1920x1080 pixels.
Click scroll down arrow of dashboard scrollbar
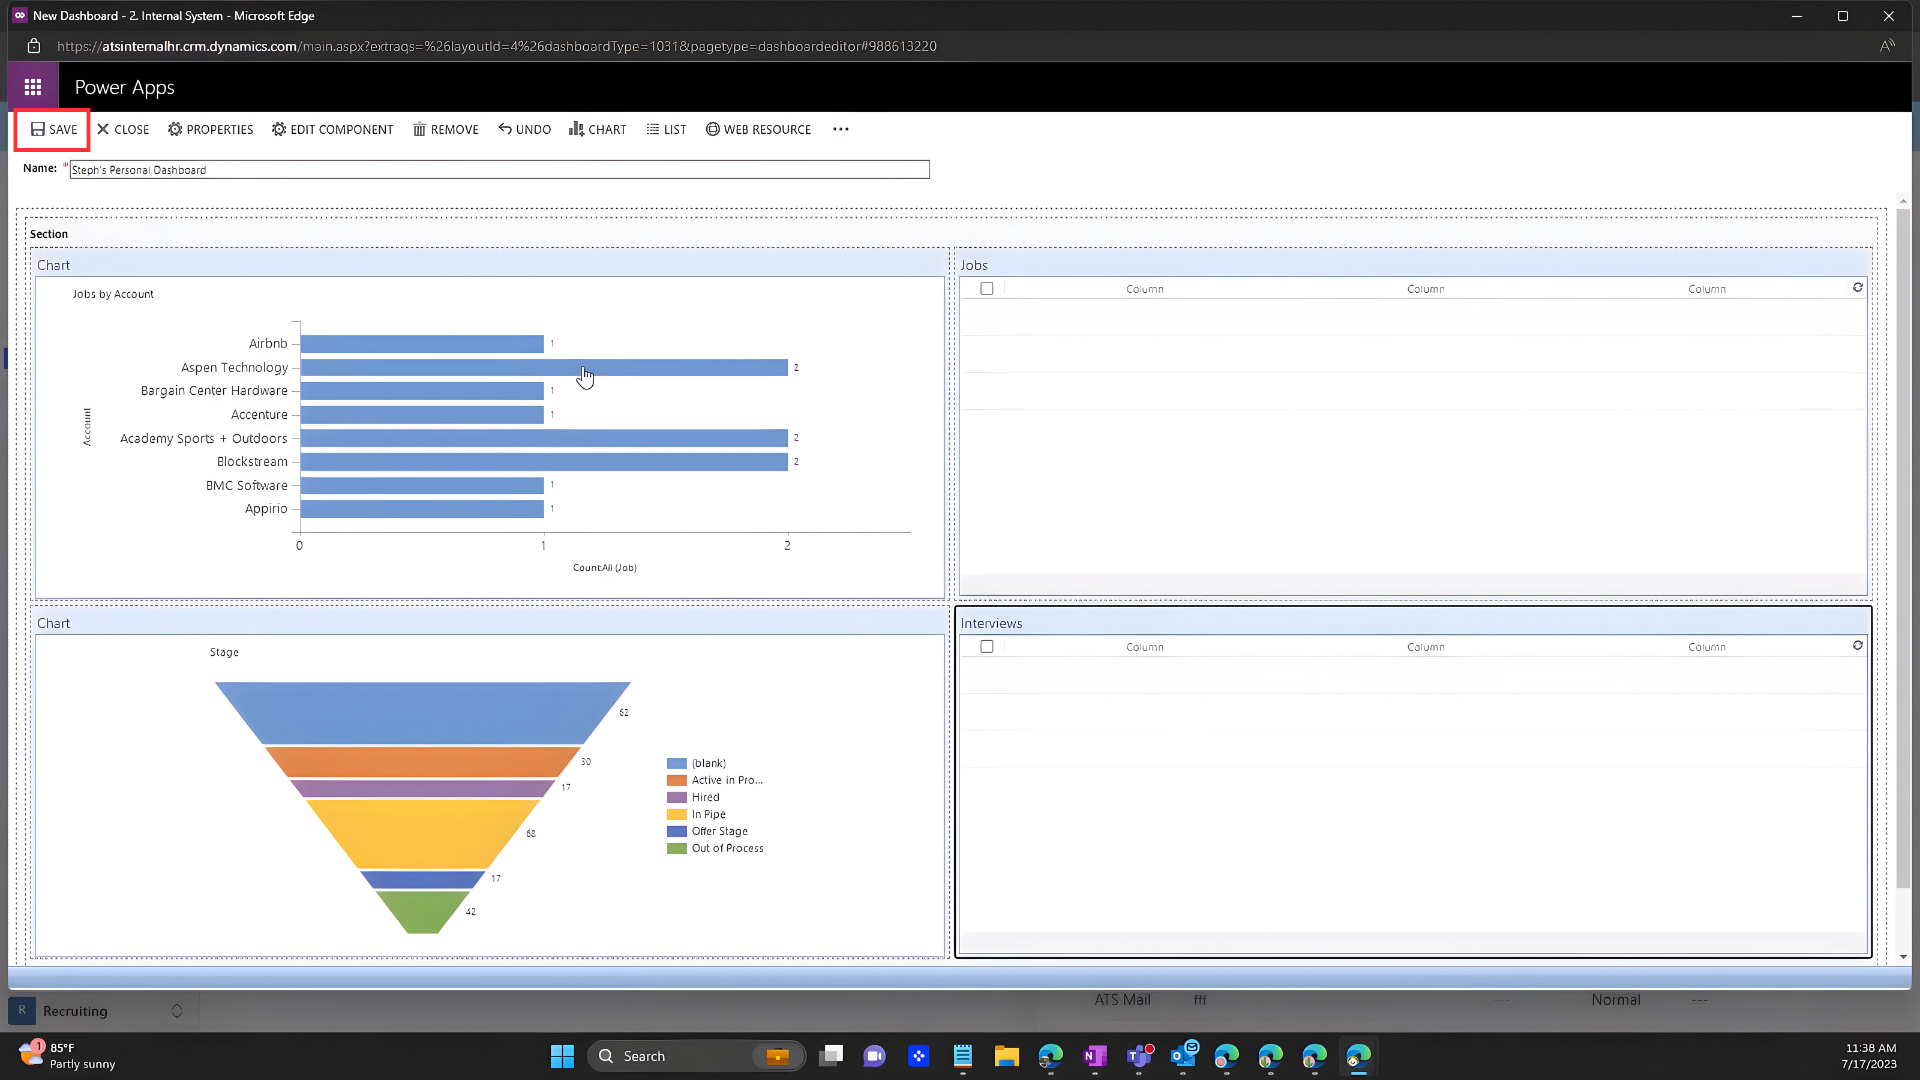click(1903, 957)
